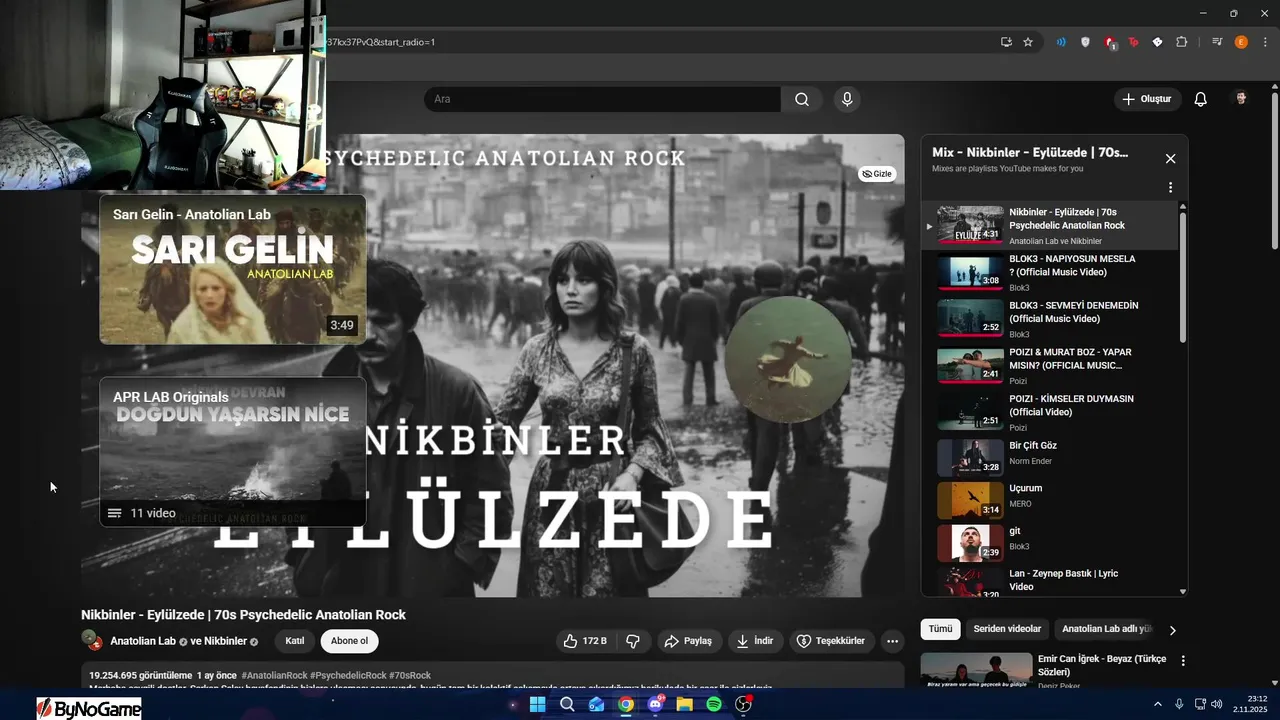Select the Anatolian Lab adlı chip

point(1107,629)
